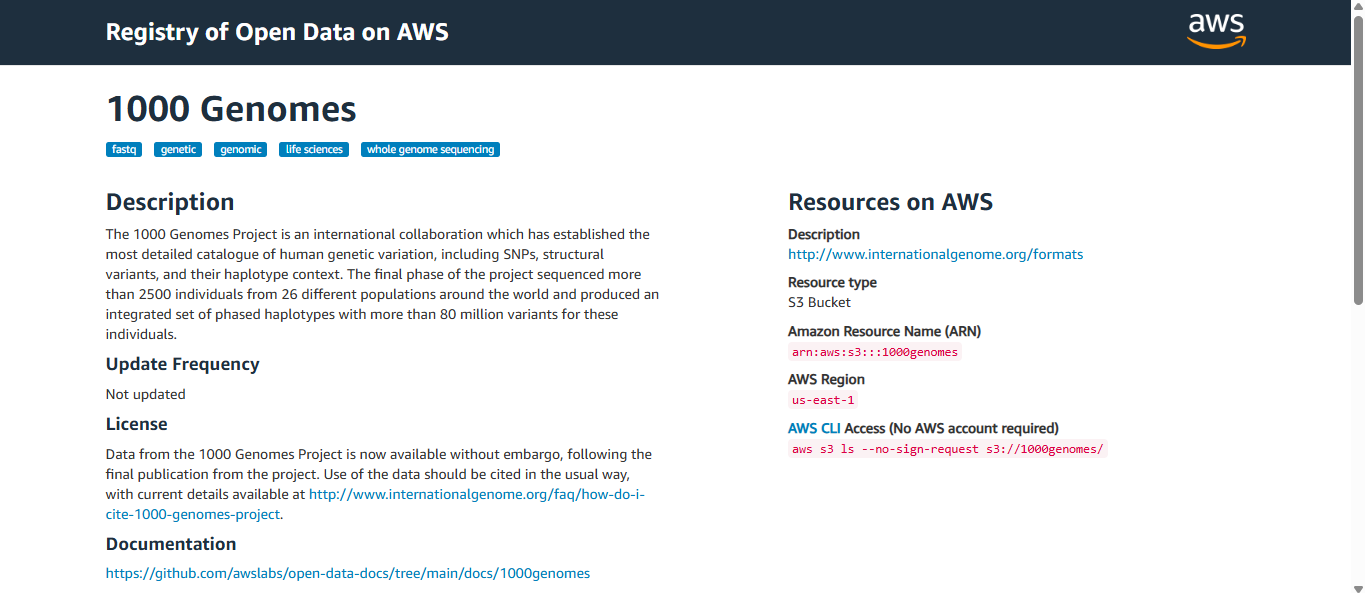The image size is (1365, 593).
Task: Click the Documentation heading
Action: [171, 544]
